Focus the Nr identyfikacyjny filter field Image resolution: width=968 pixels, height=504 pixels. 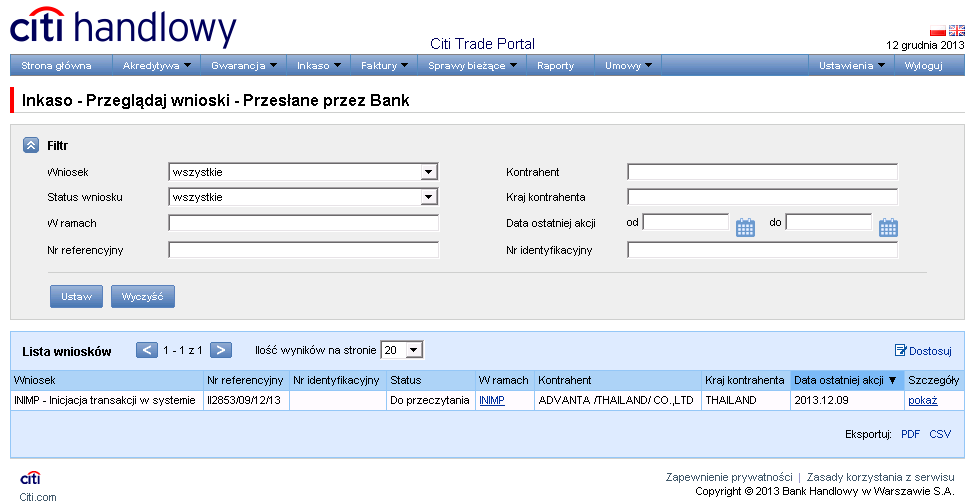click(762, 250)
